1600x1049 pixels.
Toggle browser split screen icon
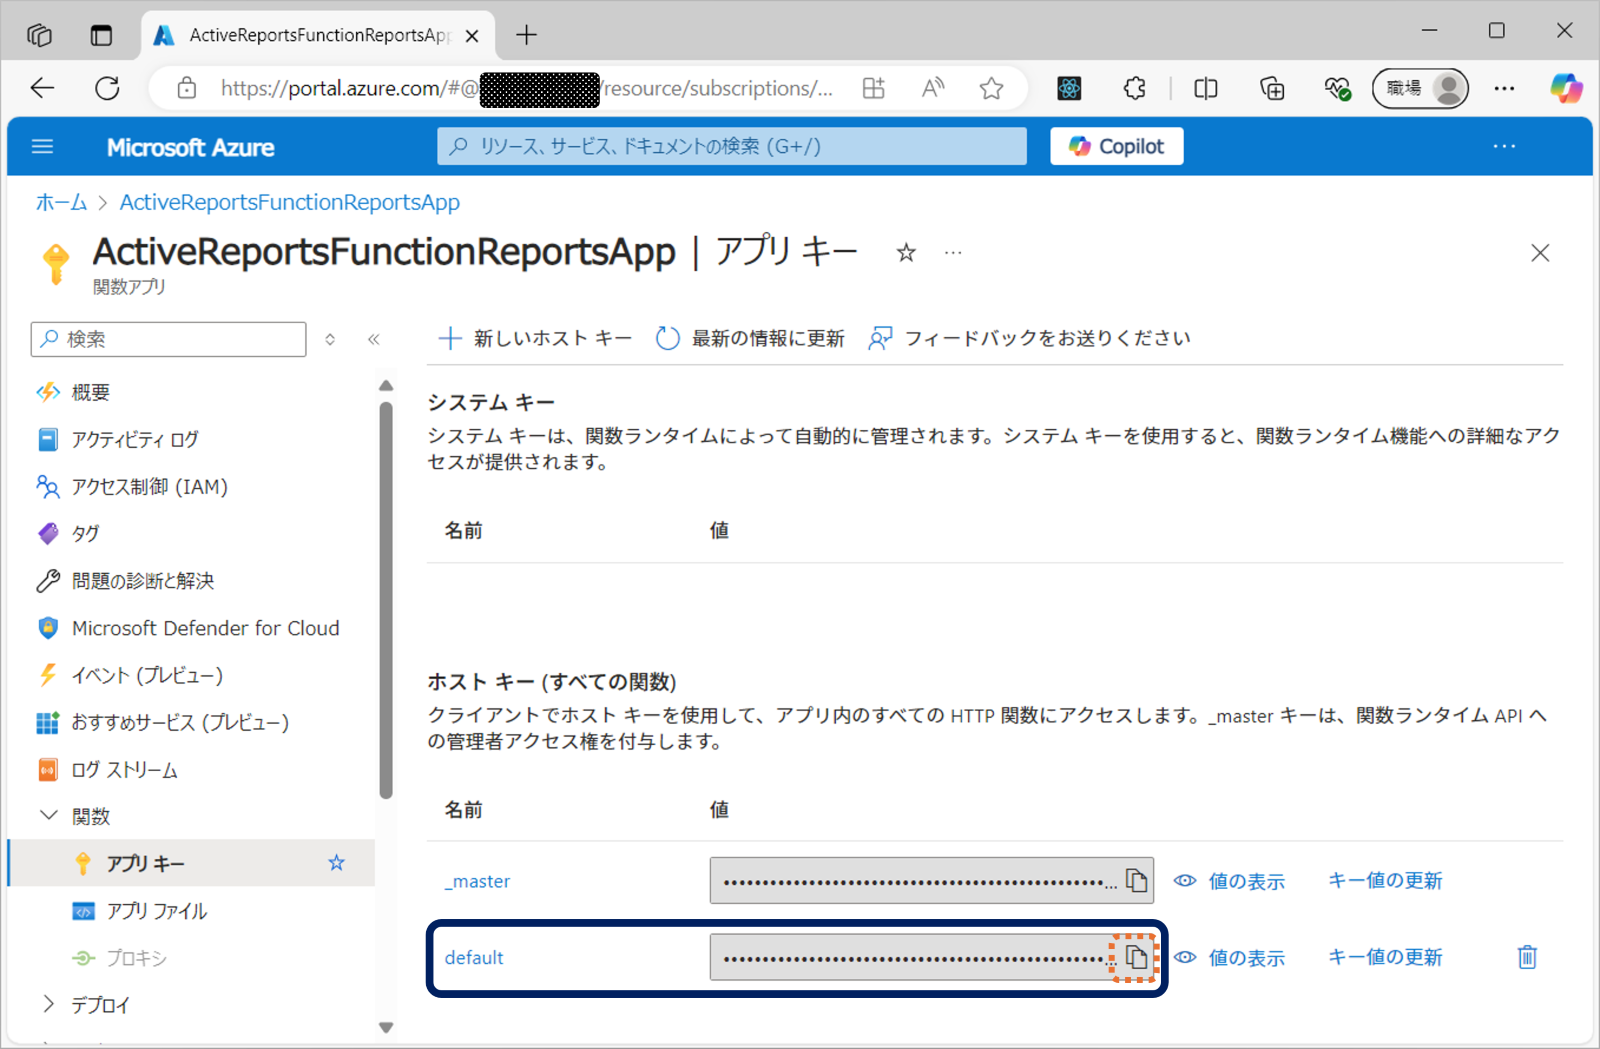tap(1206, 88)
